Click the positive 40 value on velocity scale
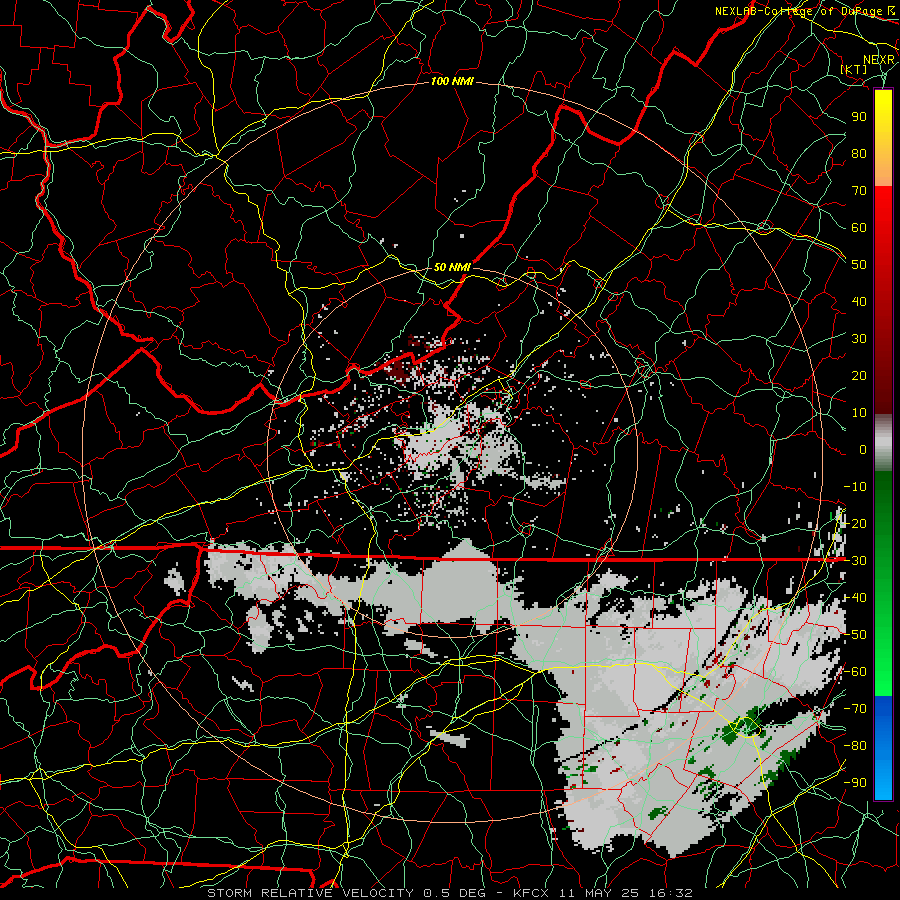 (x=859, y=301)
